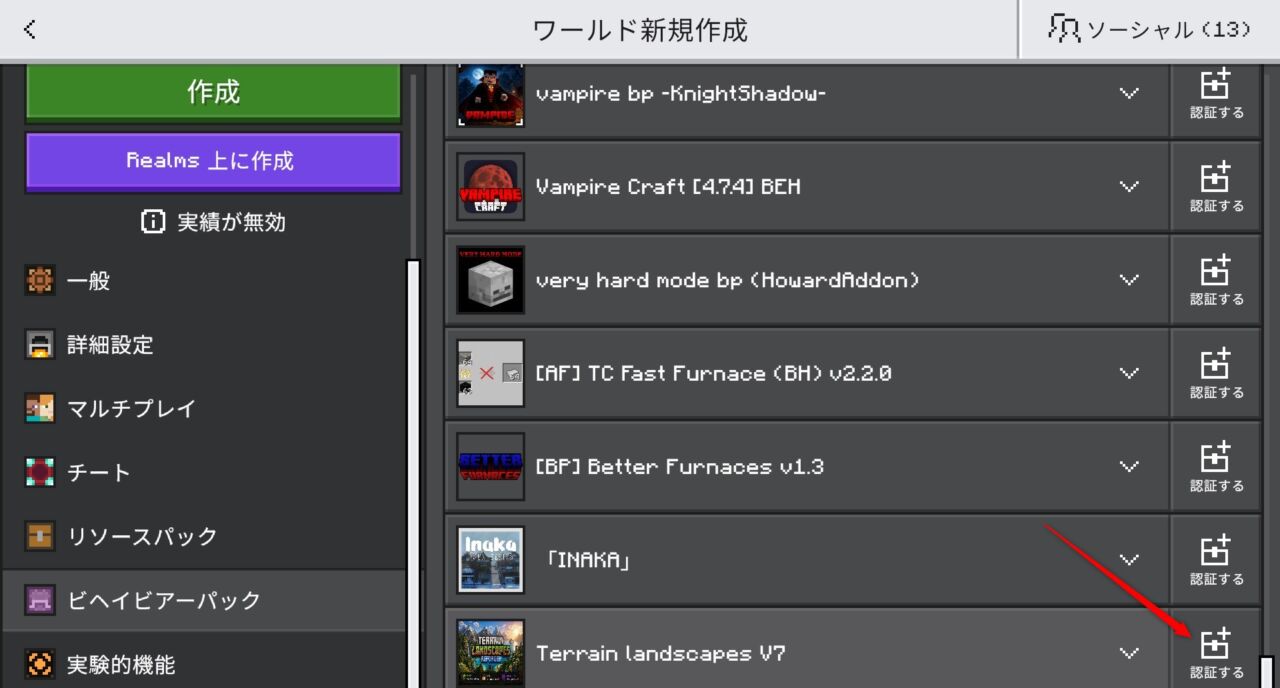The width and height of the screenshot is (1280, 688).
Task: Expand Terrain landscapes V7 details
Action: [x=1129, y=653]
